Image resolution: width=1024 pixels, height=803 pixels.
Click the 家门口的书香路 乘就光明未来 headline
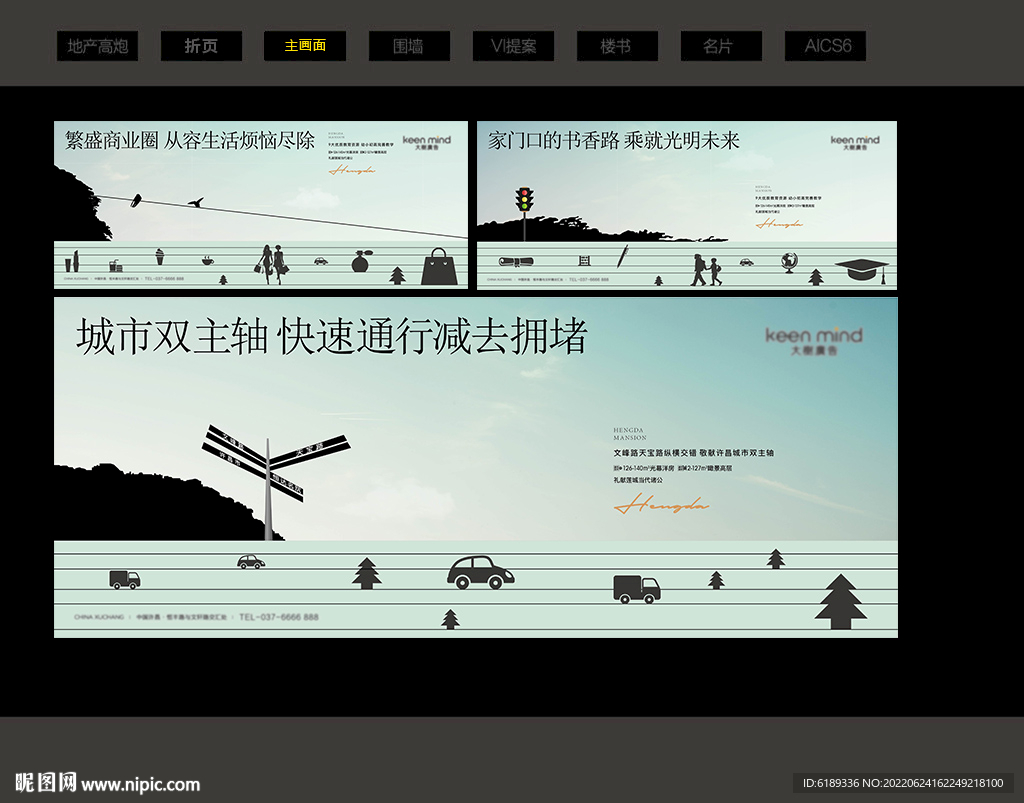(613, 140)
